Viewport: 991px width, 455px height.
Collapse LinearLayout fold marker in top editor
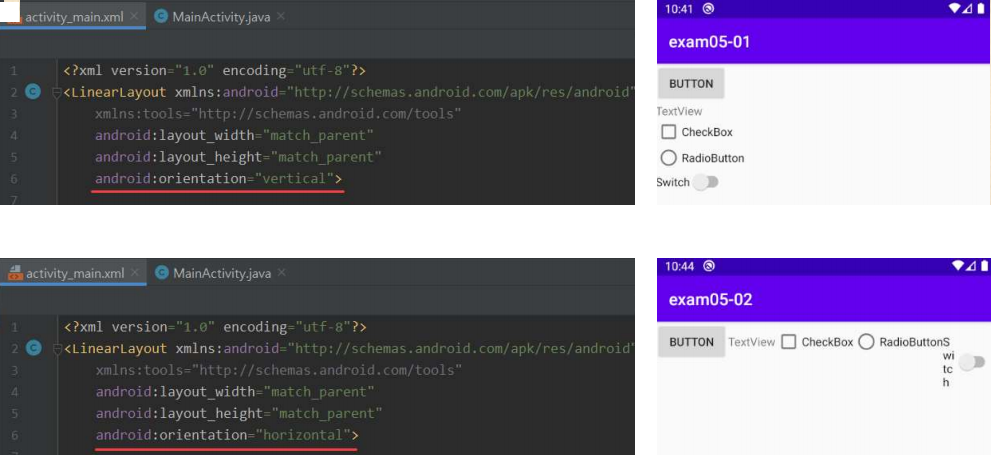tap(56, 92)
